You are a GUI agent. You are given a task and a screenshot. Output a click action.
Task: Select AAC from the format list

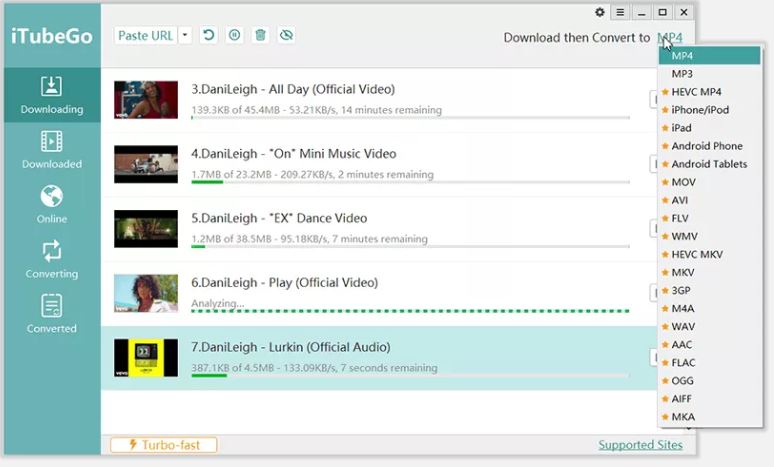point(709,345)
